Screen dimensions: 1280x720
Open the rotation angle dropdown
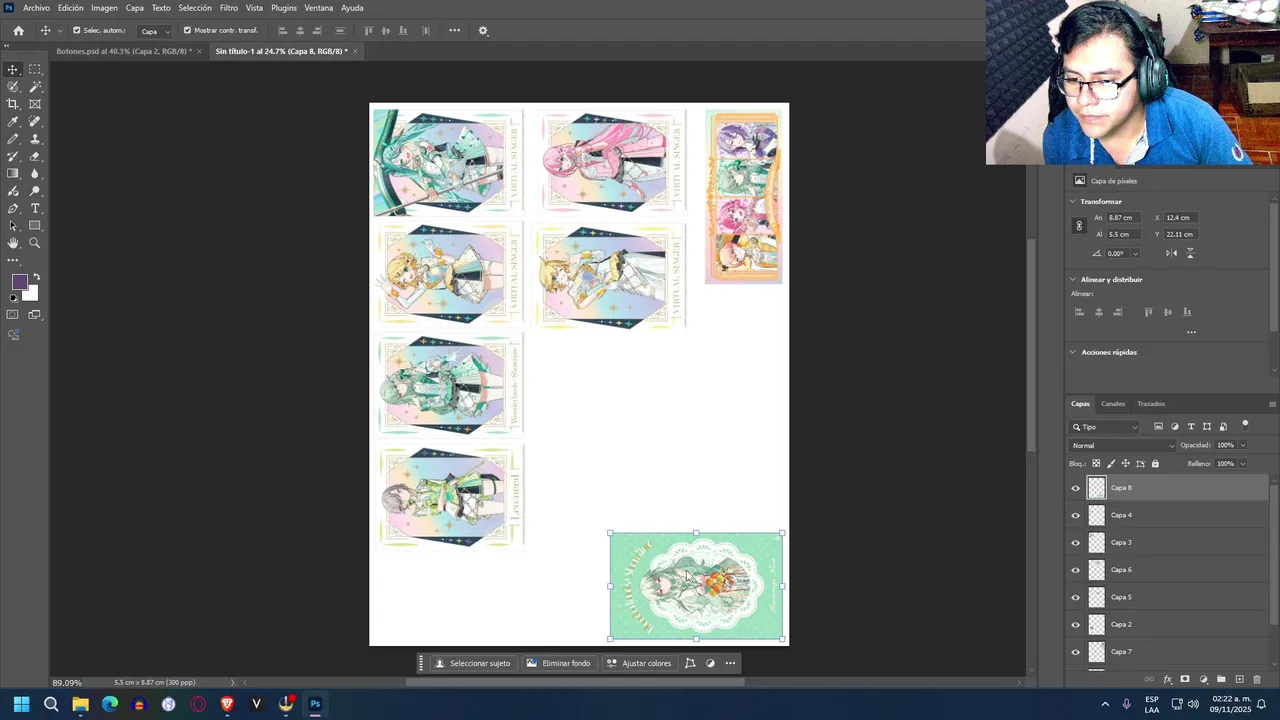(1134, 254)
